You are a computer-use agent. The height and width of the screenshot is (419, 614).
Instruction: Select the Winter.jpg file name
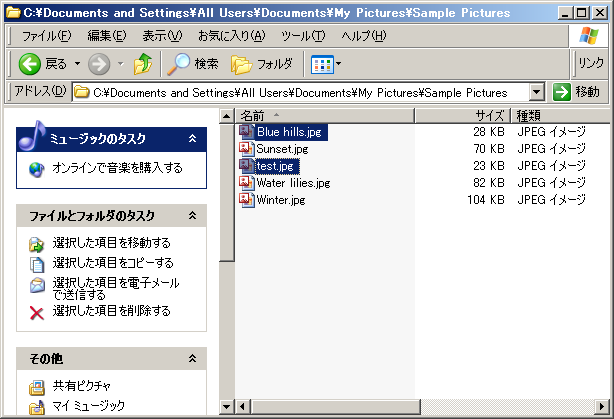[281, 200]
